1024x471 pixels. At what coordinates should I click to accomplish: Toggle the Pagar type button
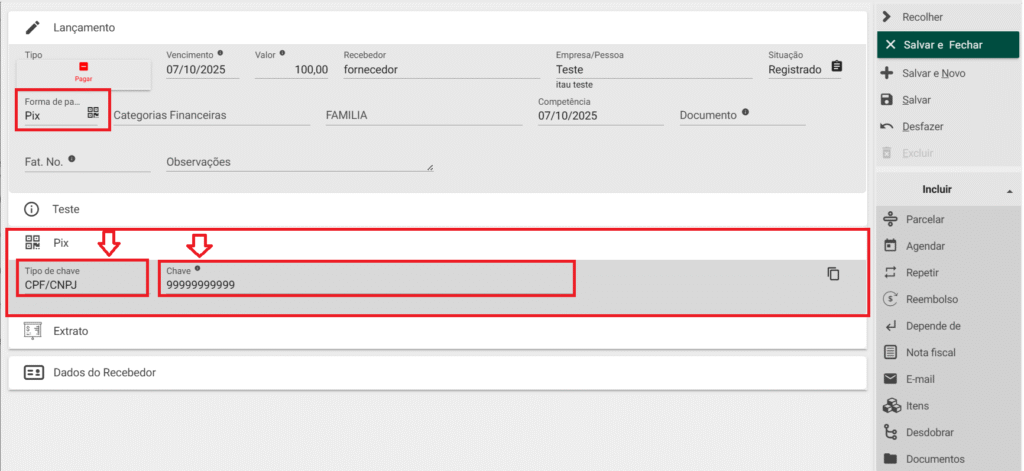[84, 72]
